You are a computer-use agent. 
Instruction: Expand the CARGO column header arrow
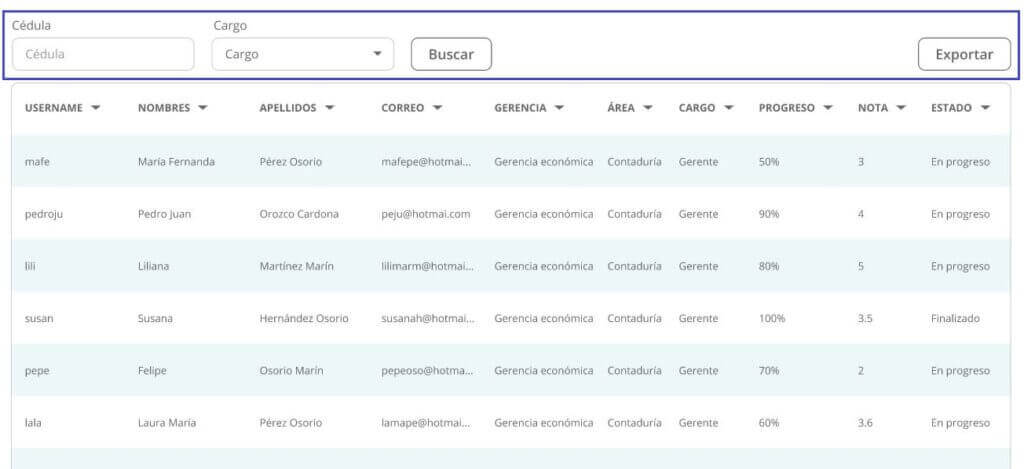pos(729,108)
